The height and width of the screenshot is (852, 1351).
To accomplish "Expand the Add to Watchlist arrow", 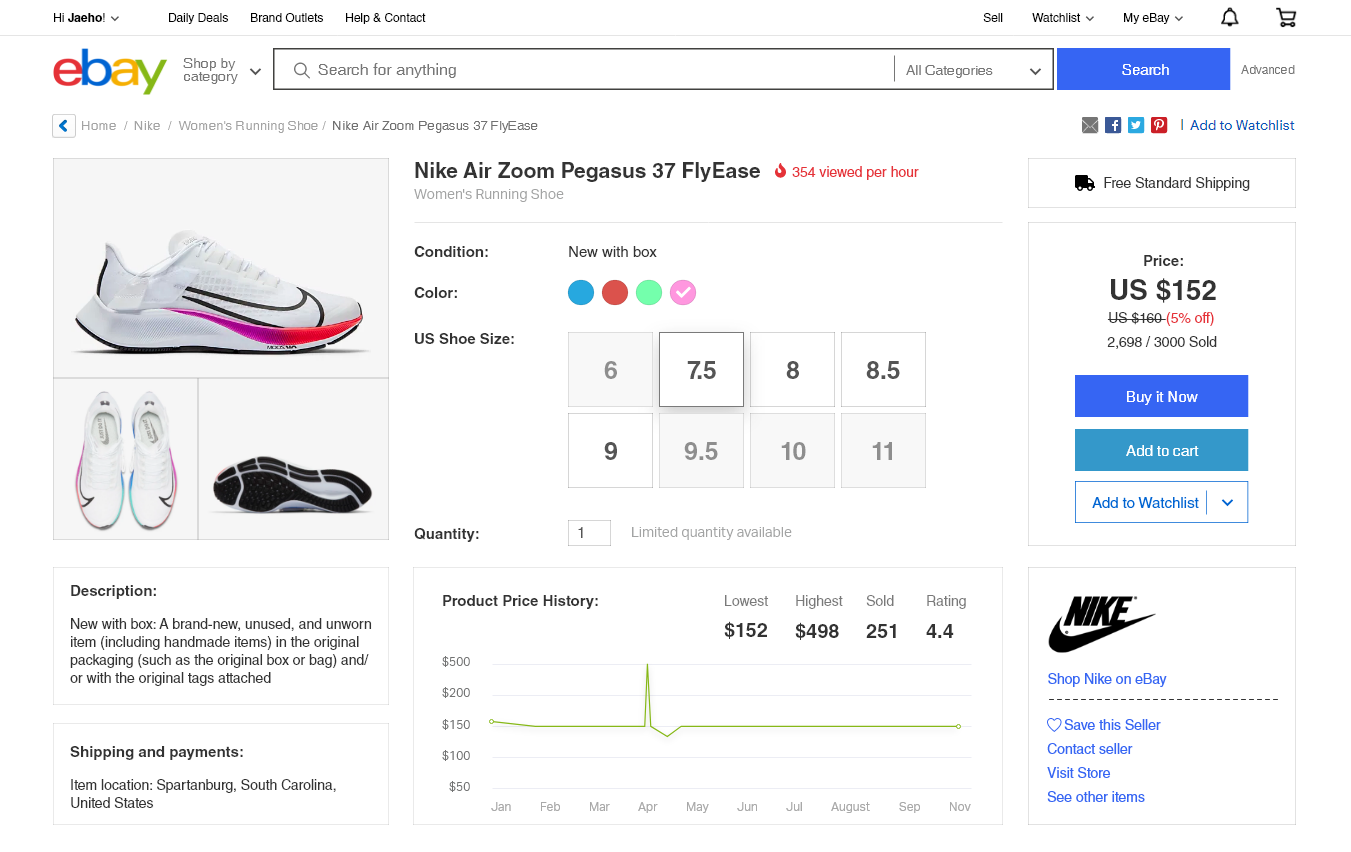I will tap(1228, 503).
